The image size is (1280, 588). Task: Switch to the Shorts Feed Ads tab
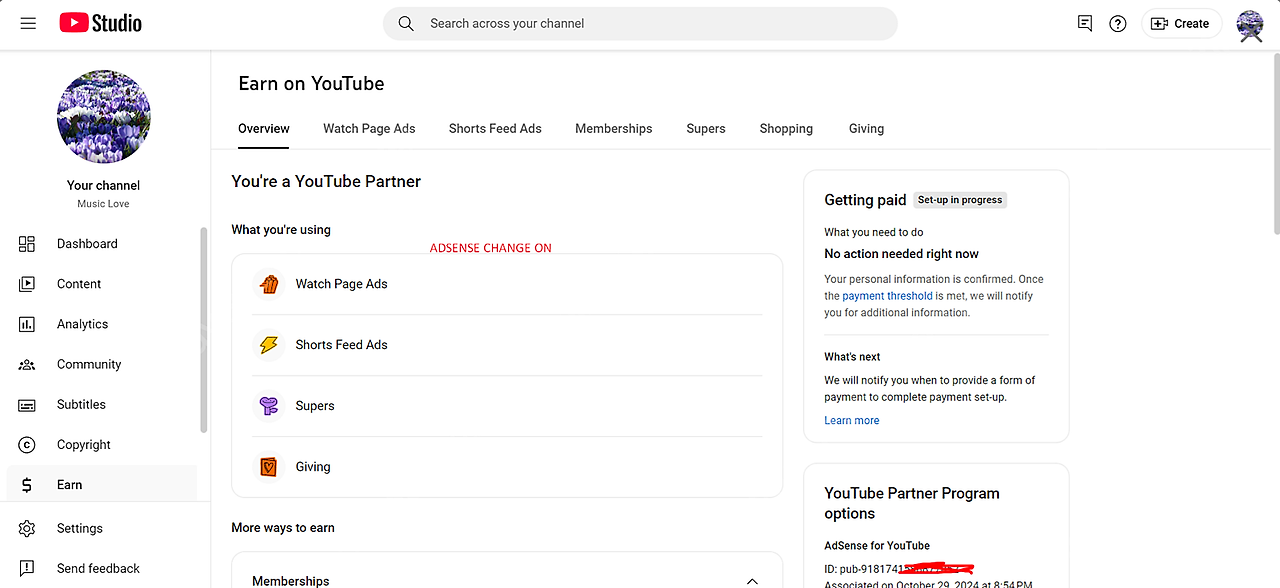(x=495, y=129)
